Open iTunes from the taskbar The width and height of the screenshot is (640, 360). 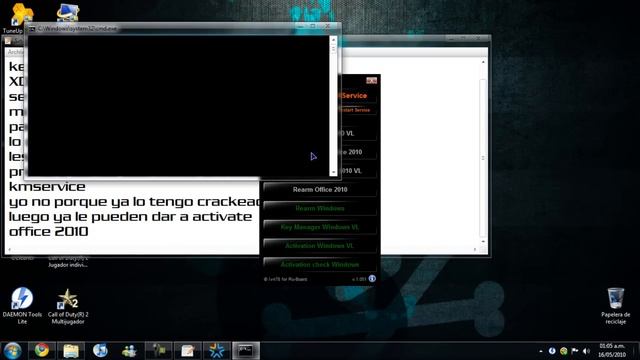pos(100,351)
